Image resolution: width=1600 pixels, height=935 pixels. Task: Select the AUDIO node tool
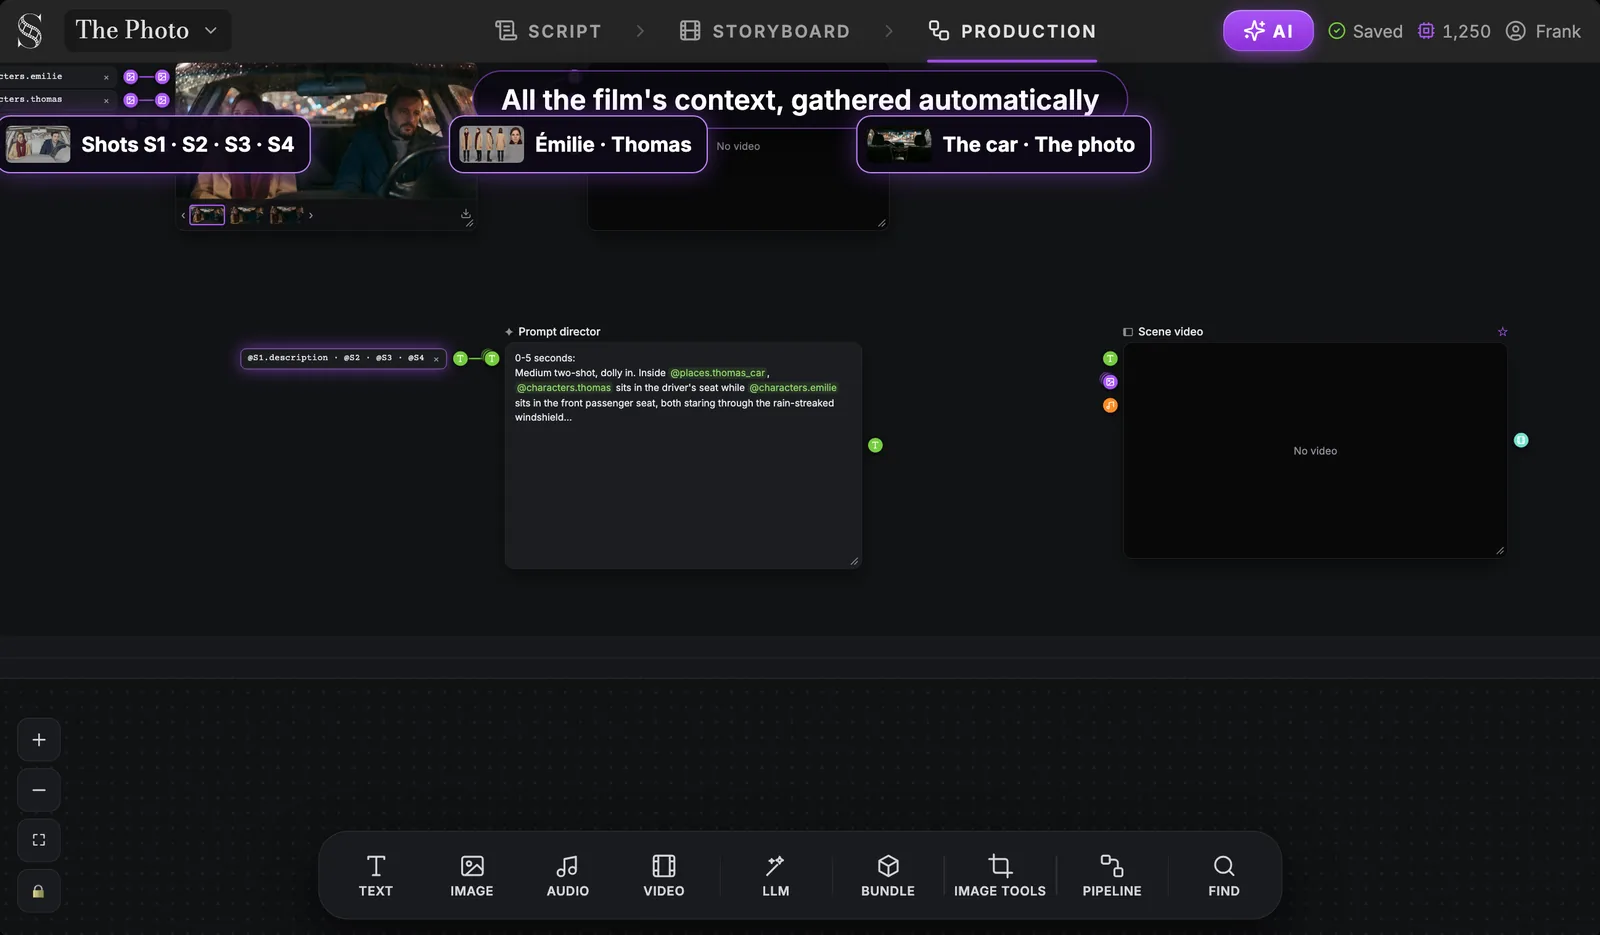(568, 876)
